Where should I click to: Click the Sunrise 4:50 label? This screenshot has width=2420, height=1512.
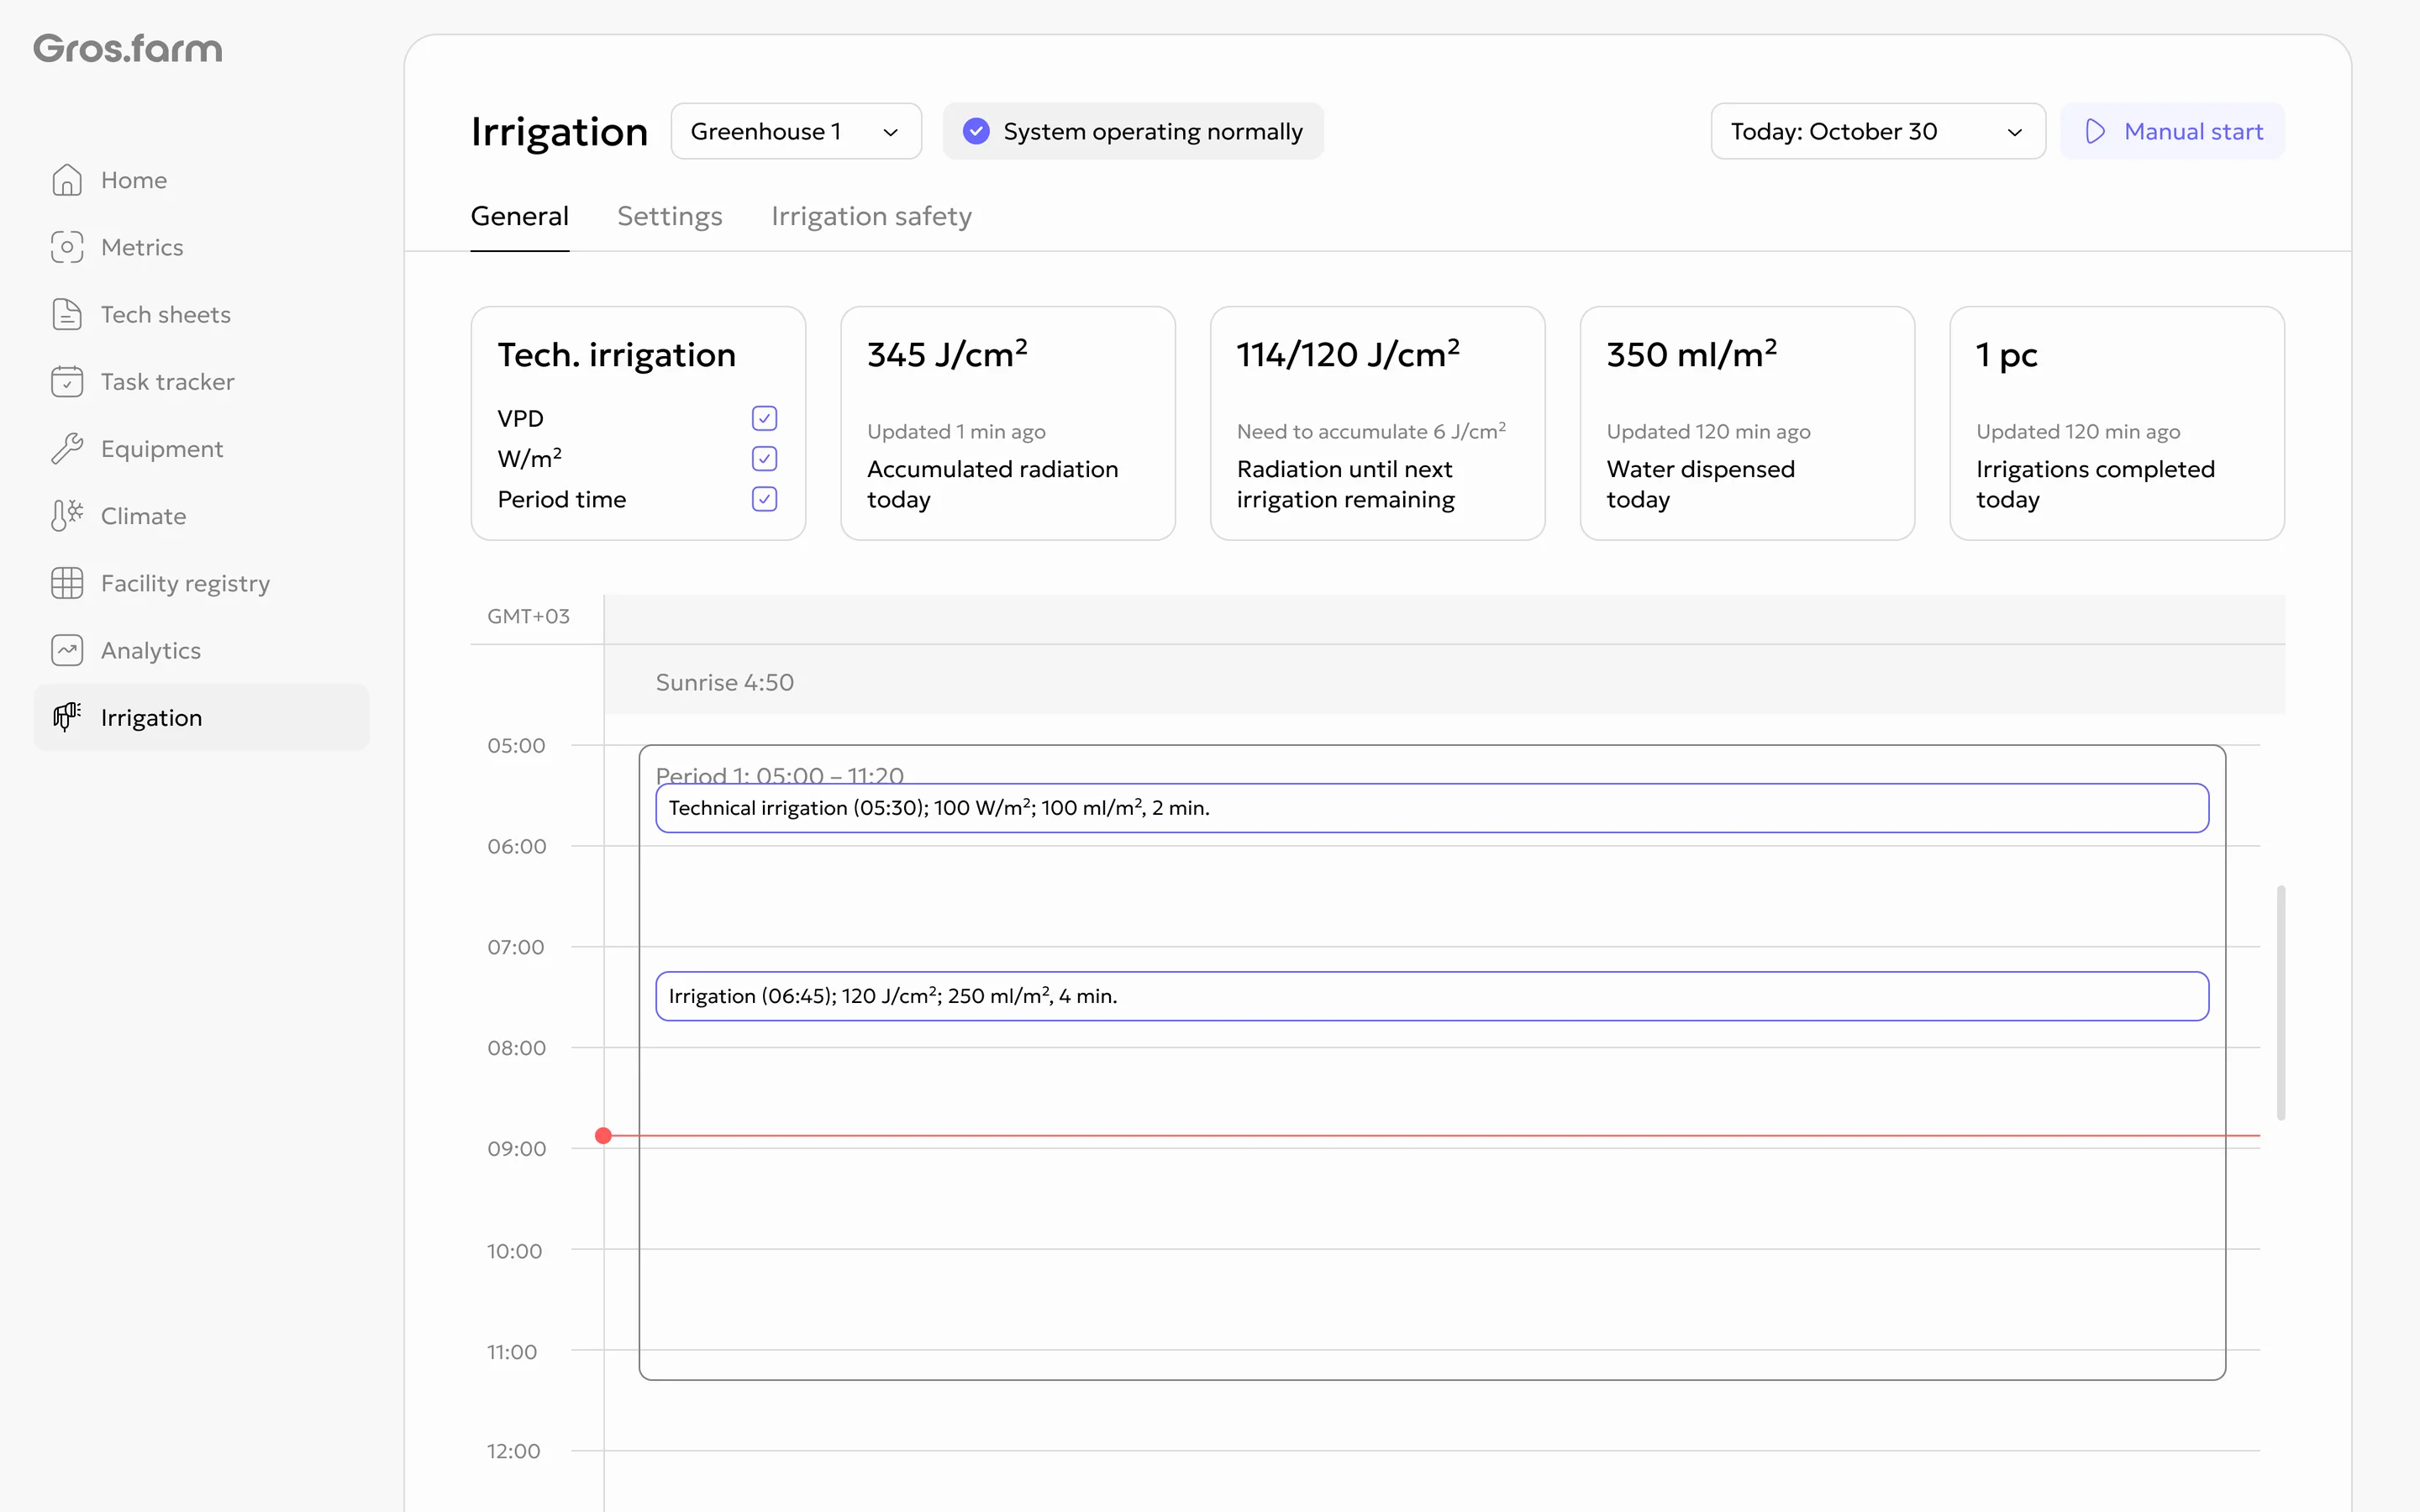pos(725,682)
